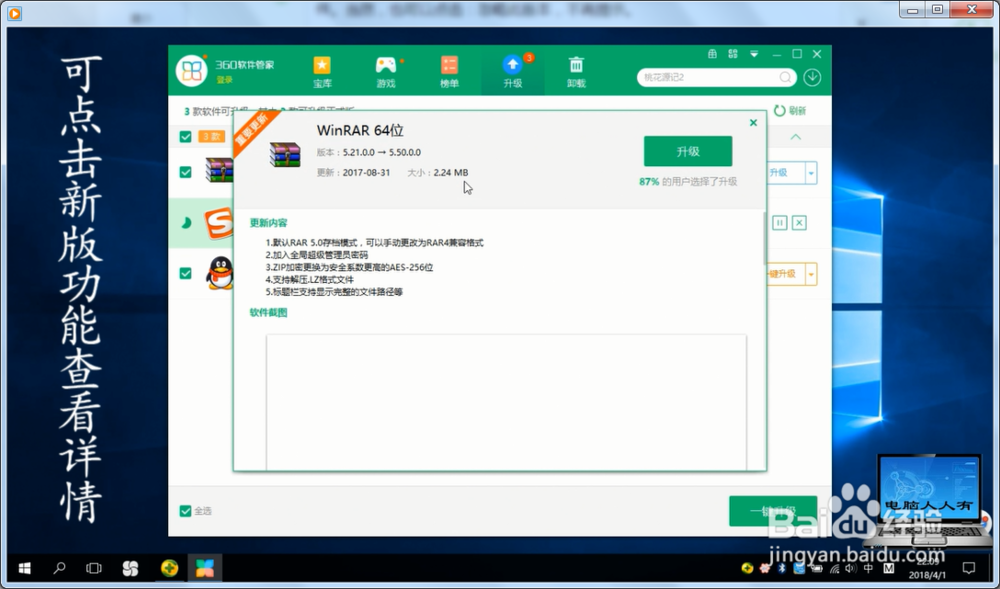The height and width of the screenshot is (589, 1000).
Task: Click the 中 input method tray indicator
Action: pos(869,568)
